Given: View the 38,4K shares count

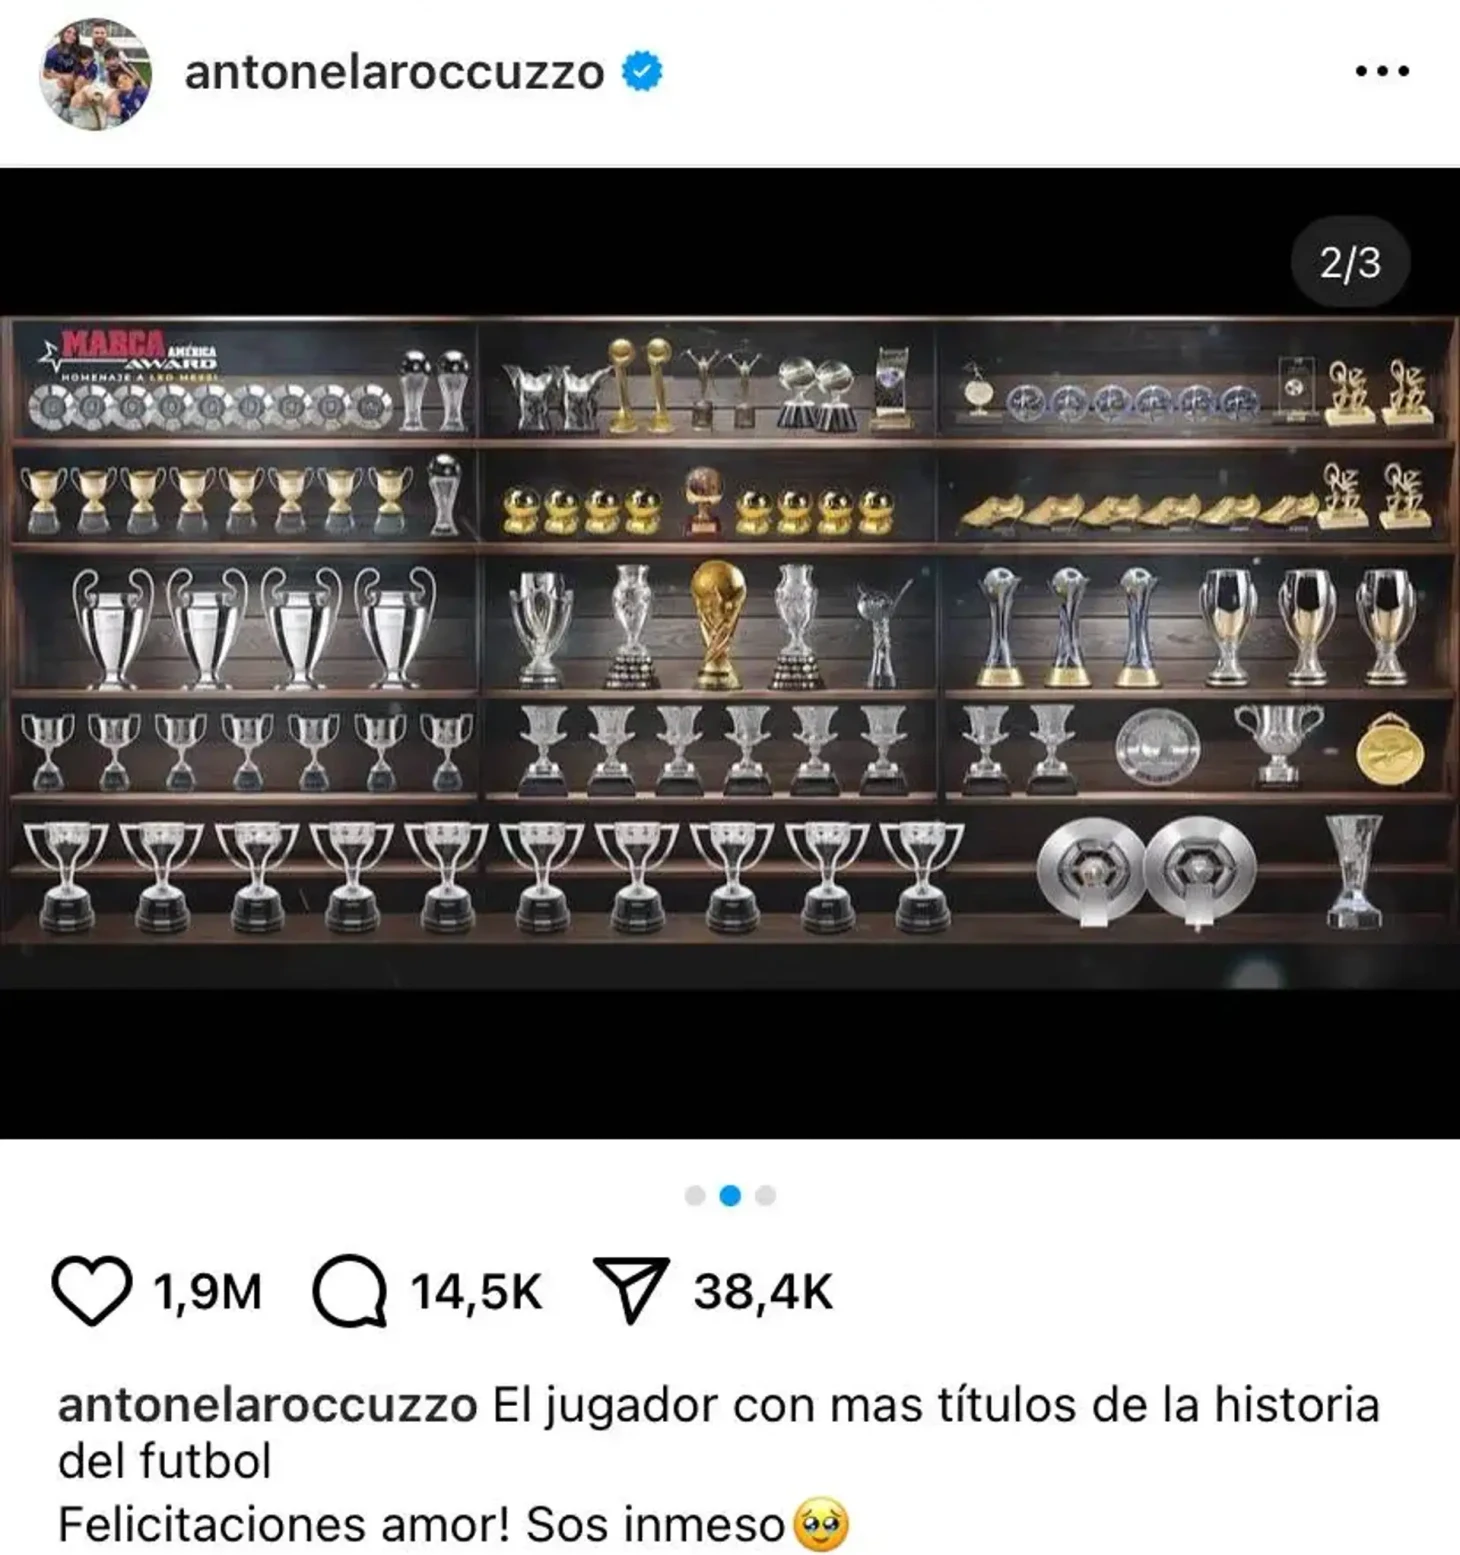Looking at the screenshot, I should [763, 1291].
